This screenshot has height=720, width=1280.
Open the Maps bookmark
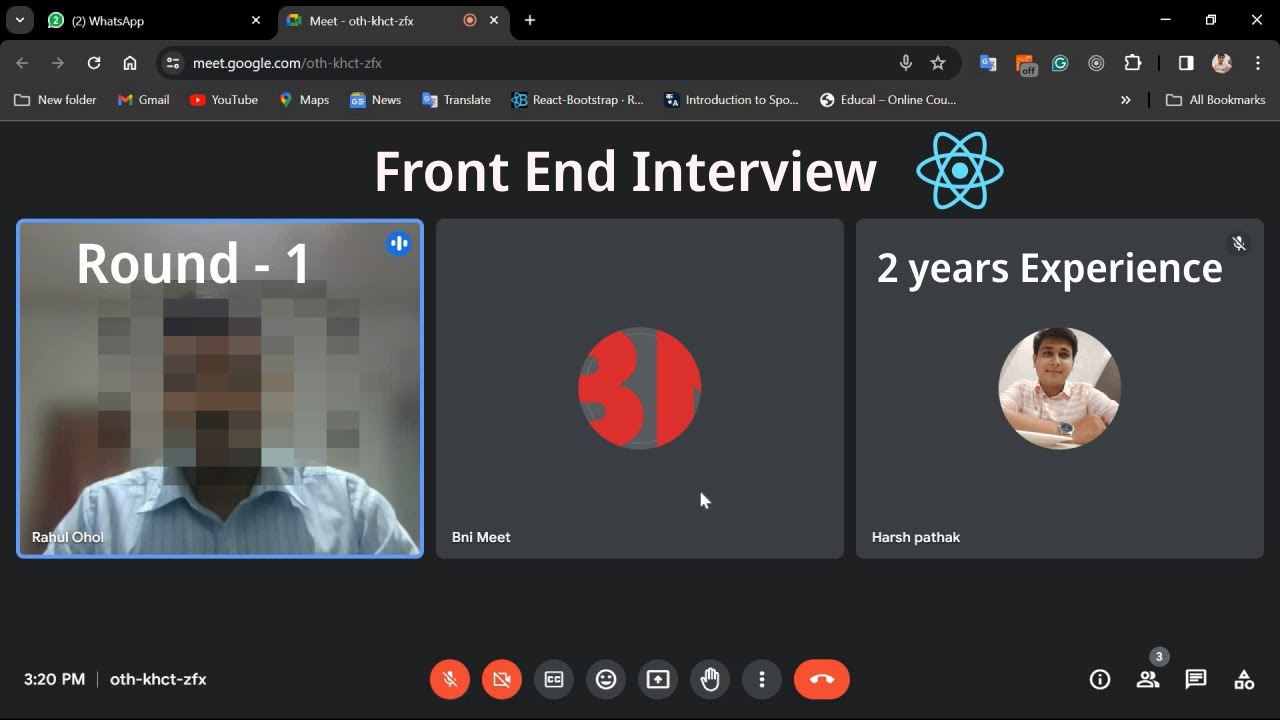pyautogui.click(x=304, y=100)
